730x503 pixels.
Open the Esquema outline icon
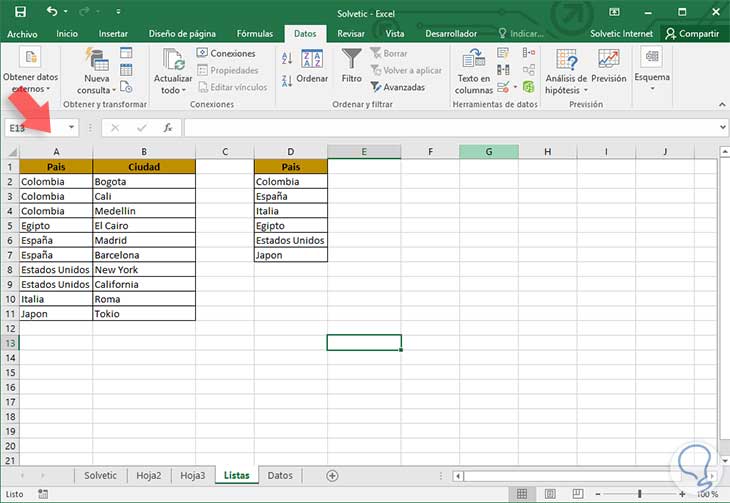pyautogui.click(x=652, y=57)
